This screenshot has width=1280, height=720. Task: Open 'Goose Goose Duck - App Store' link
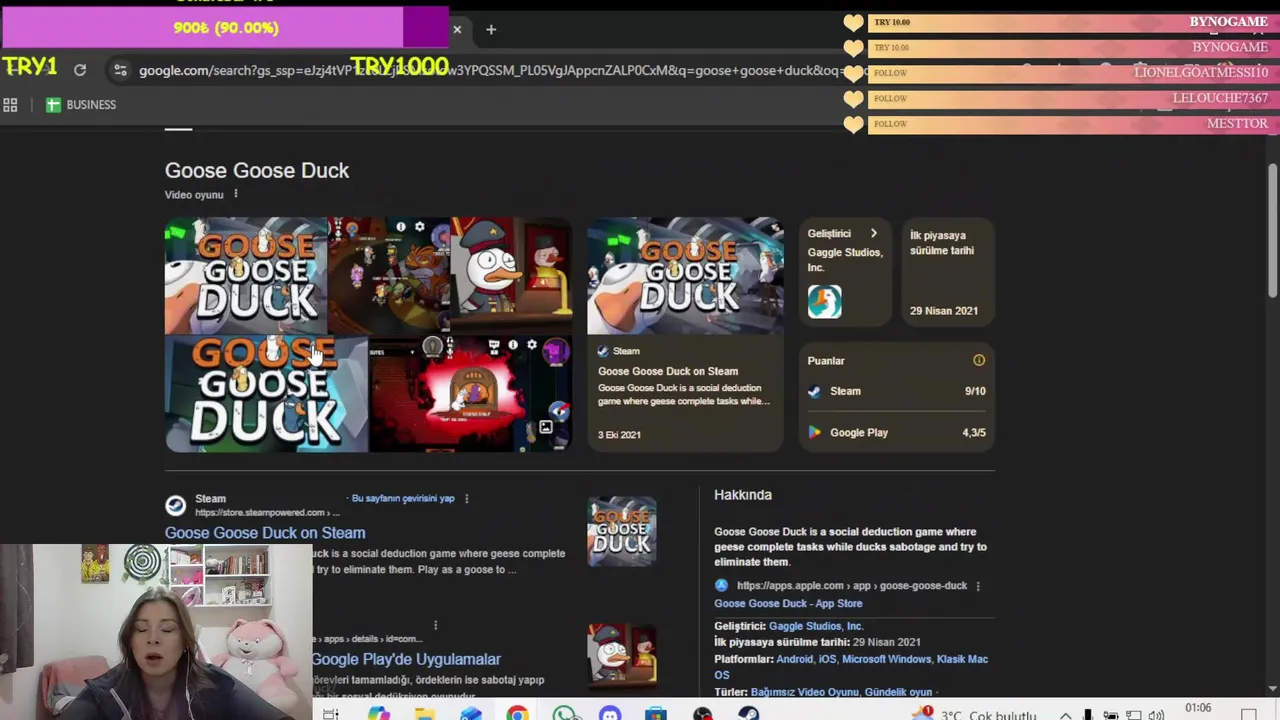click(x=788, y=603)
